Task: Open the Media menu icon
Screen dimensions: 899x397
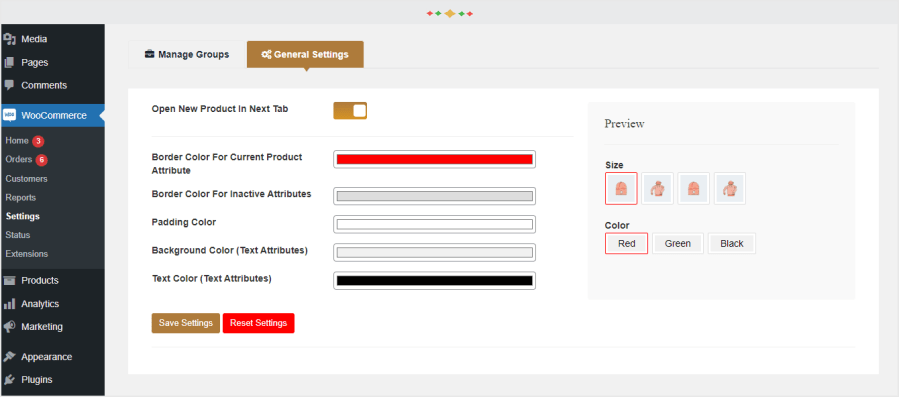Action: pyautogui.click(x=9, y=39)
